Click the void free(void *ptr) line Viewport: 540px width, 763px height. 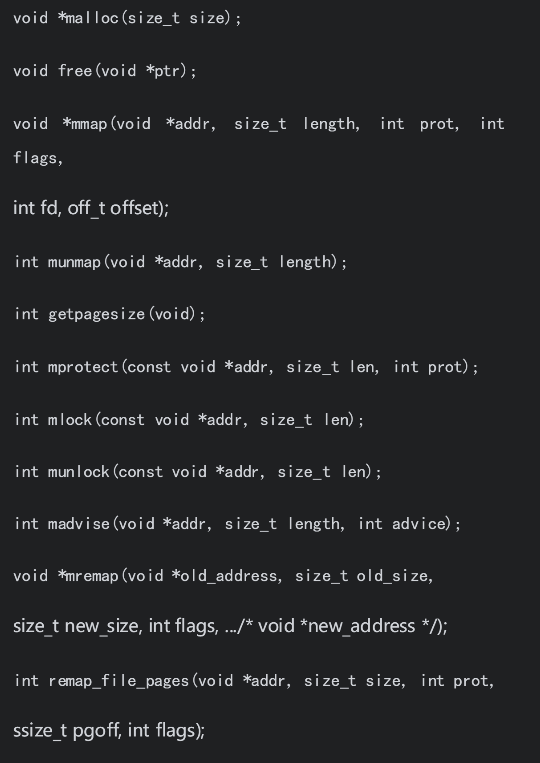[105, 71]
